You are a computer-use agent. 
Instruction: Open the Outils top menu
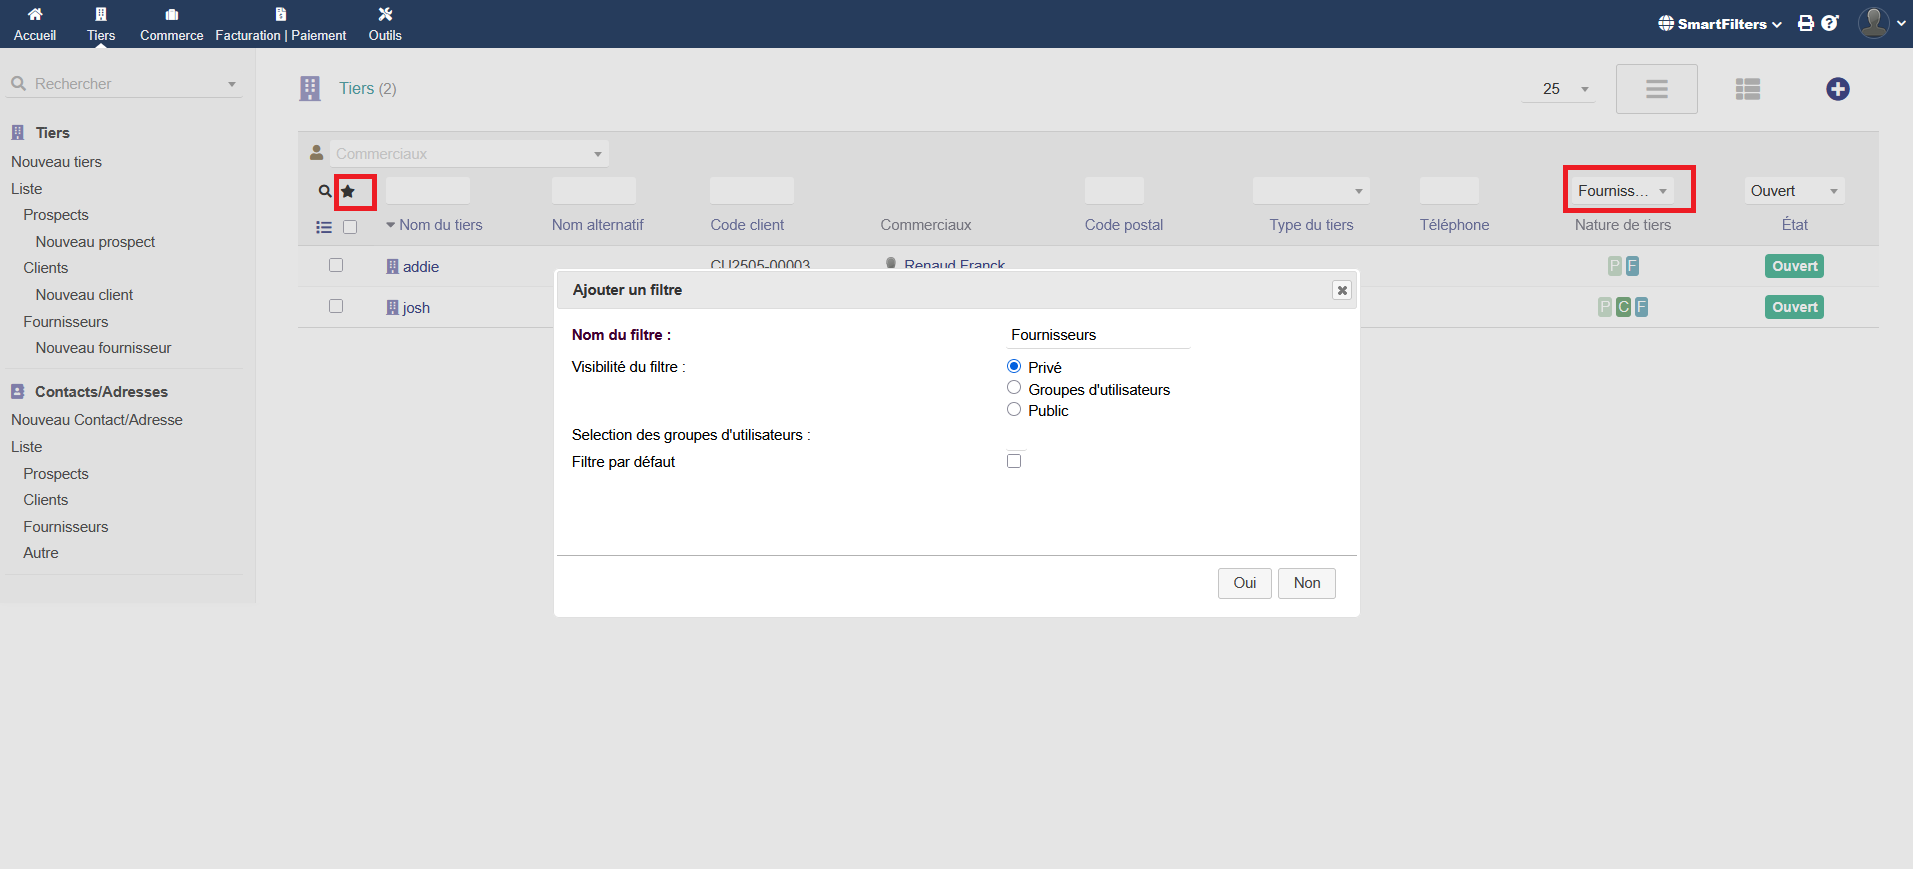pos(385,24)
